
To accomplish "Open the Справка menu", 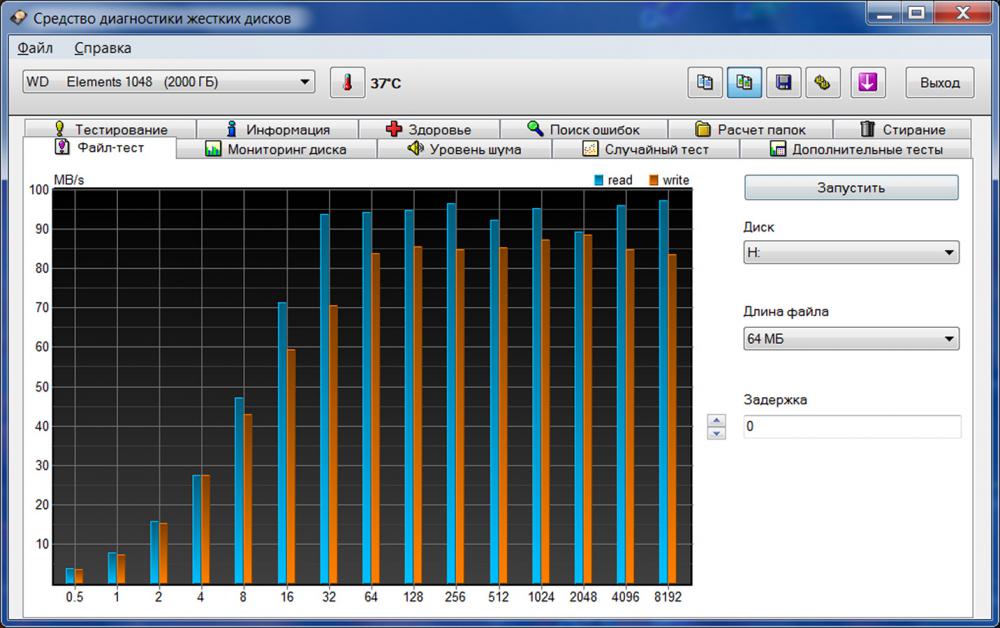I will tap(102, 48).
